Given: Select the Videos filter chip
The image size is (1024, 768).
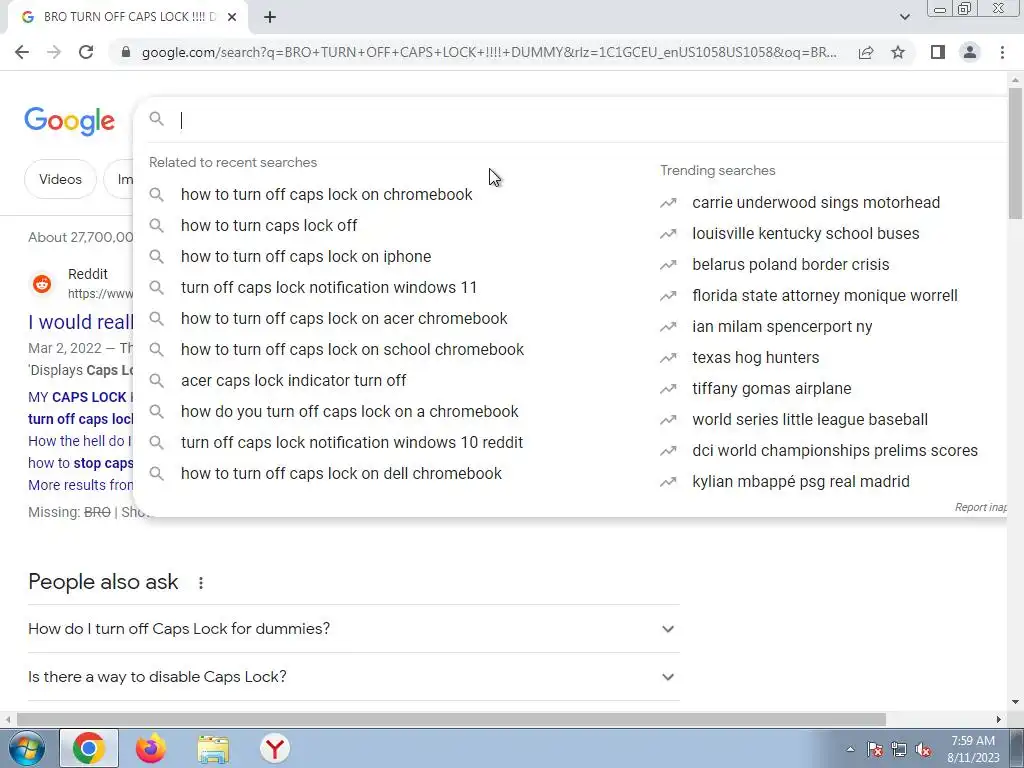Looking at the screenshot, I should coord(60,179).
